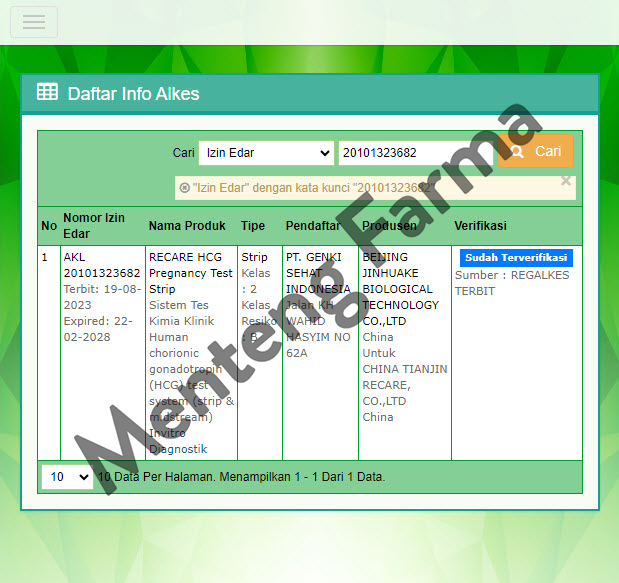Click the table grid icon beside Daftar Info Alkes
The width and height of the screenshot is (619, 583).
47,92
